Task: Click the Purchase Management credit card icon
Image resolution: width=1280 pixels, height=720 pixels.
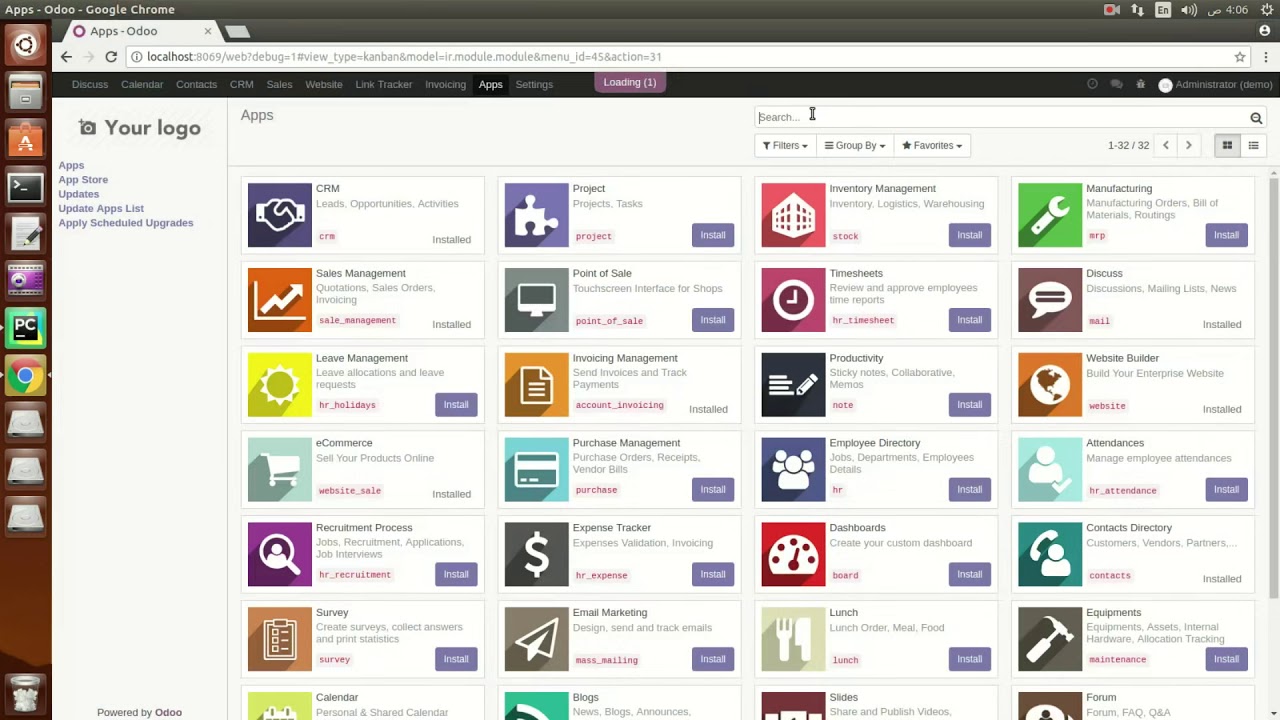Action: pos(536,469)
